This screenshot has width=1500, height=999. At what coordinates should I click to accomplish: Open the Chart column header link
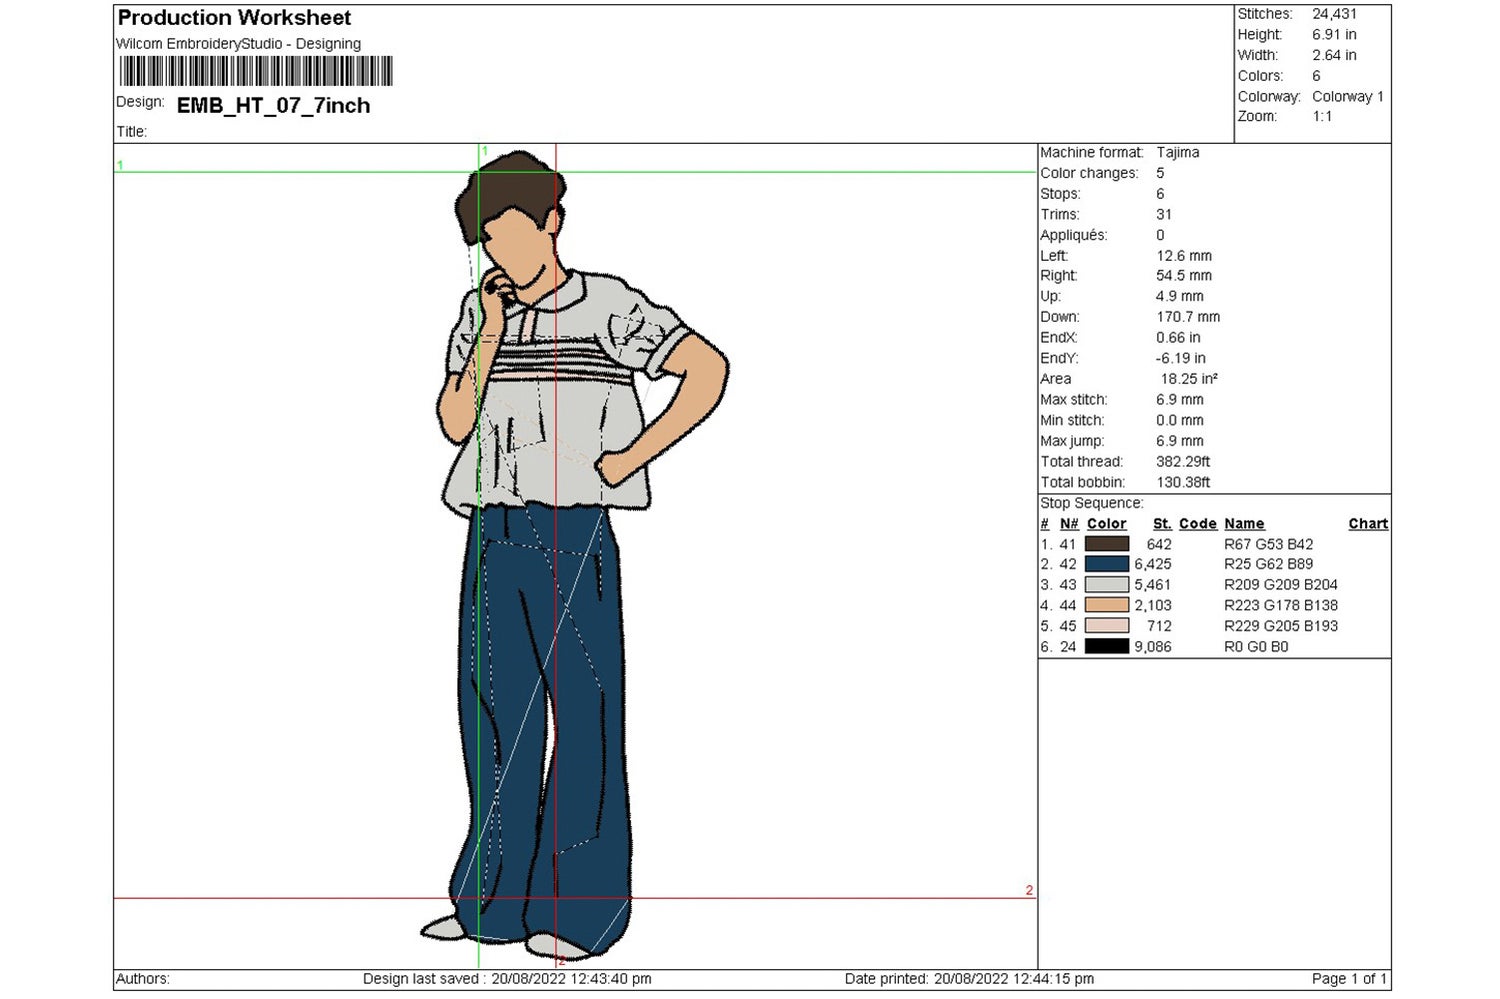click(1367, 523)
